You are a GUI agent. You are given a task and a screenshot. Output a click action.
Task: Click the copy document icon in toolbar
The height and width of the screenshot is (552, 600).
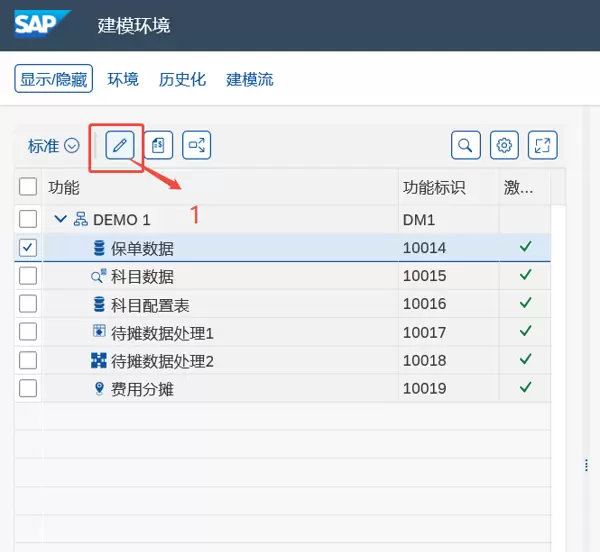[x=159, y=146]
